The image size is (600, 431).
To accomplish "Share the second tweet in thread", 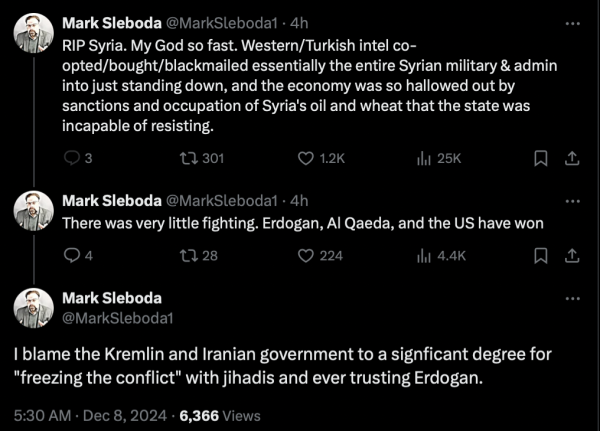I will [572, 255].
